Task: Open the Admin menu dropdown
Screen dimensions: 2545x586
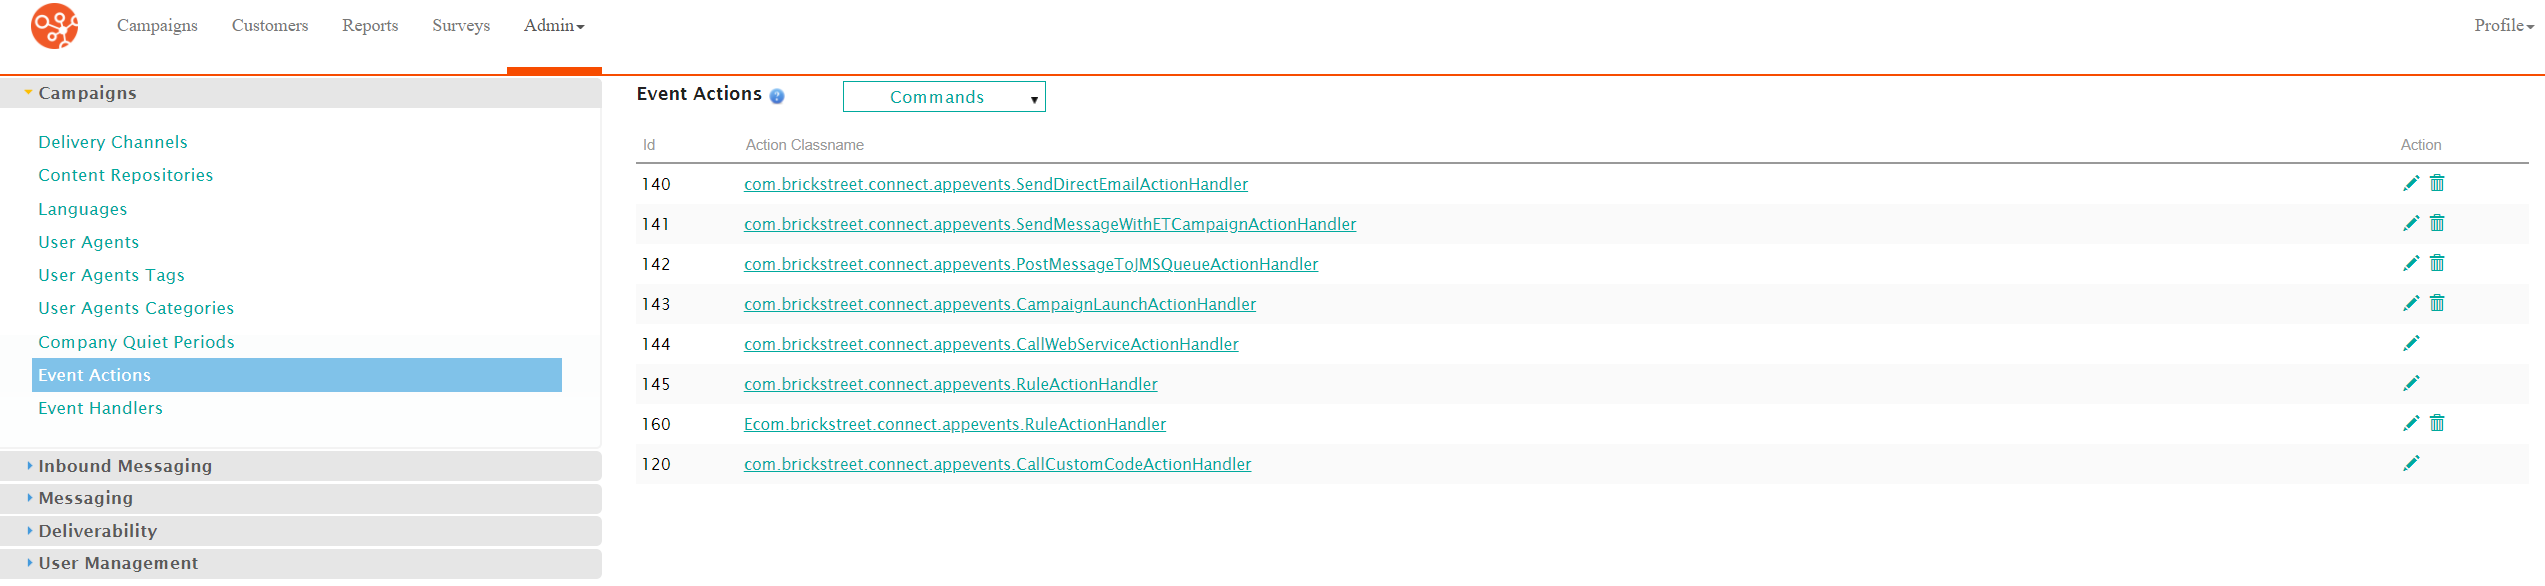Action: click(x=554, y=26)
